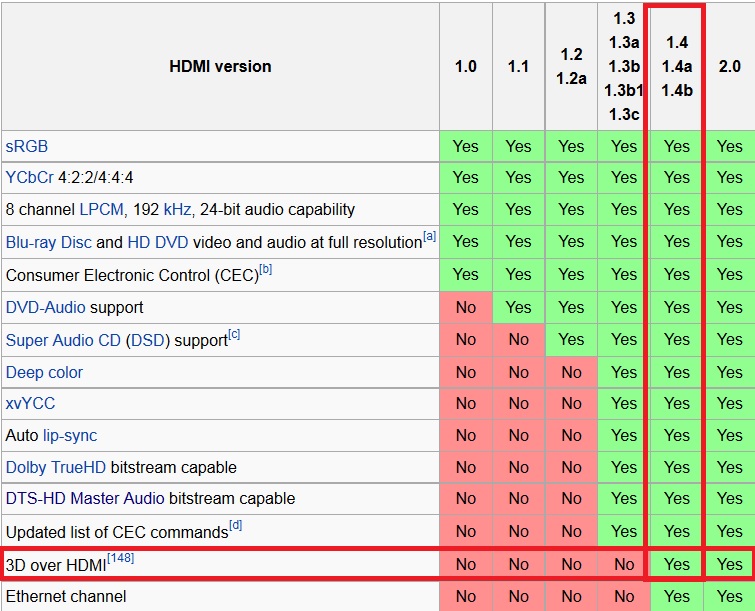
Task: Open the Blu-ray Disc link
Action: (49, 243)
